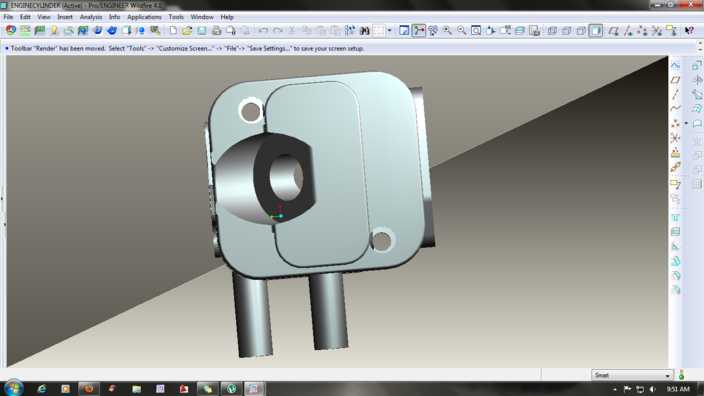Switch display to Wireframe
The image size is (704, 396).
coord(552,31)
